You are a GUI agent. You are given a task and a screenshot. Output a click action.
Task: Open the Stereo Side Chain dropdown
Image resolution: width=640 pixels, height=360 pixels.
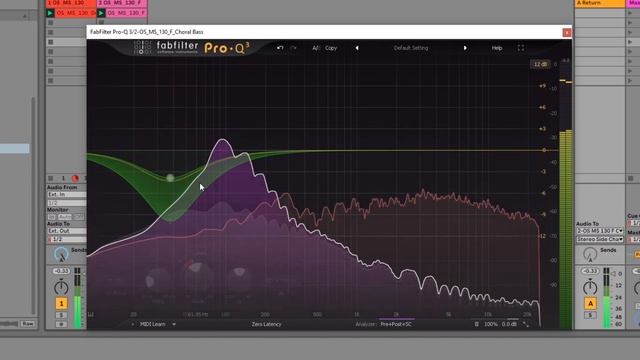600,239
